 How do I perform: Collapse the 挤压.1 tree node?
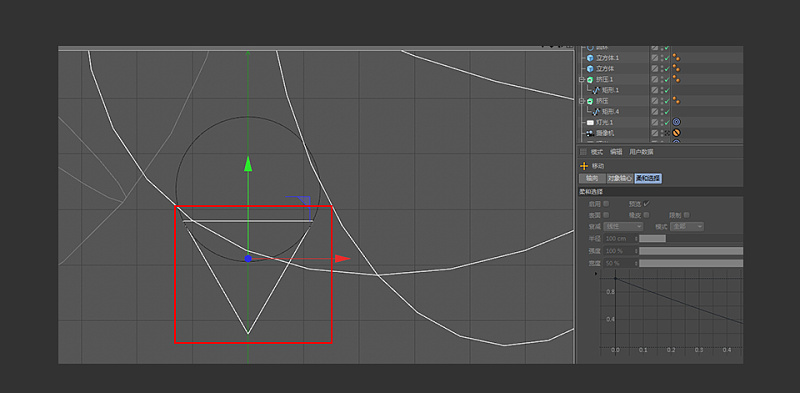point(582,80)
